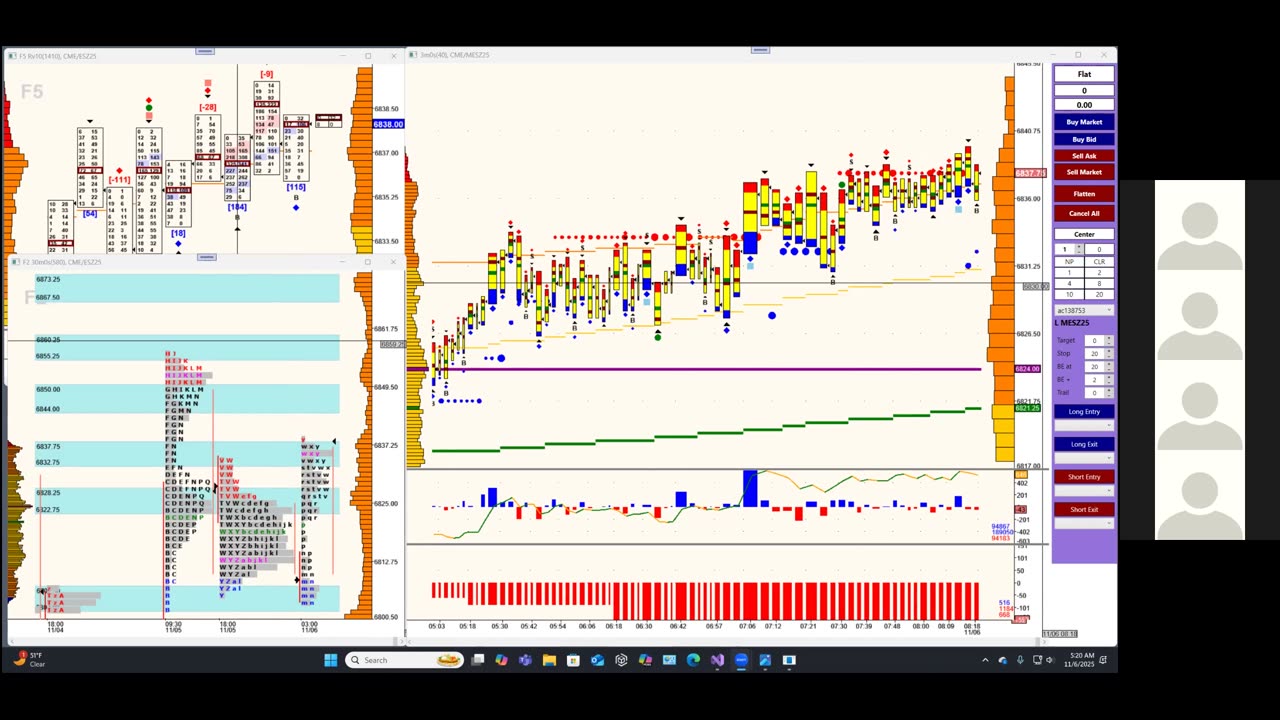The height and width of the screenshot is (720, 1280).
Task: Click the Sell Market button
Action: 1084,172
